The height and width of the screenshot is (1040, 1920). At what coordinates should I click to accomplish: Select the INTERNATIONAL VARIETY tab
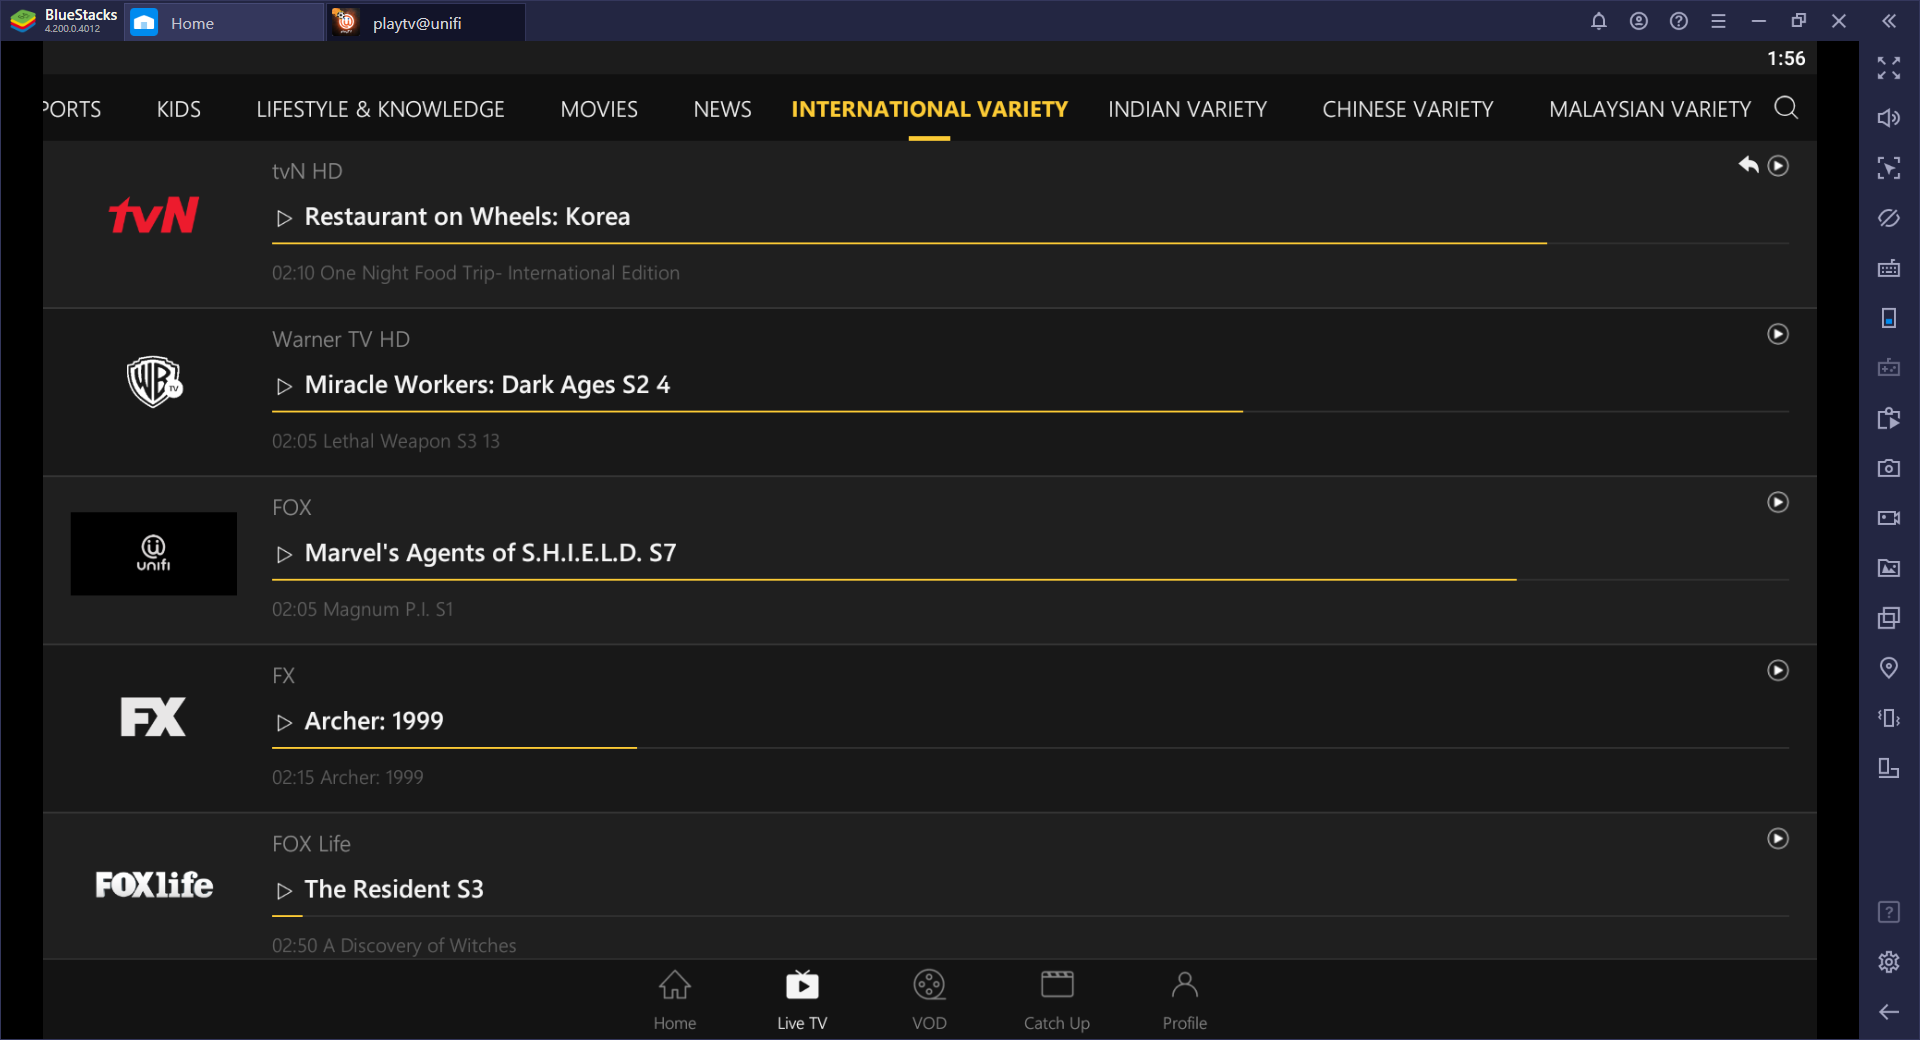pos(930,109)
